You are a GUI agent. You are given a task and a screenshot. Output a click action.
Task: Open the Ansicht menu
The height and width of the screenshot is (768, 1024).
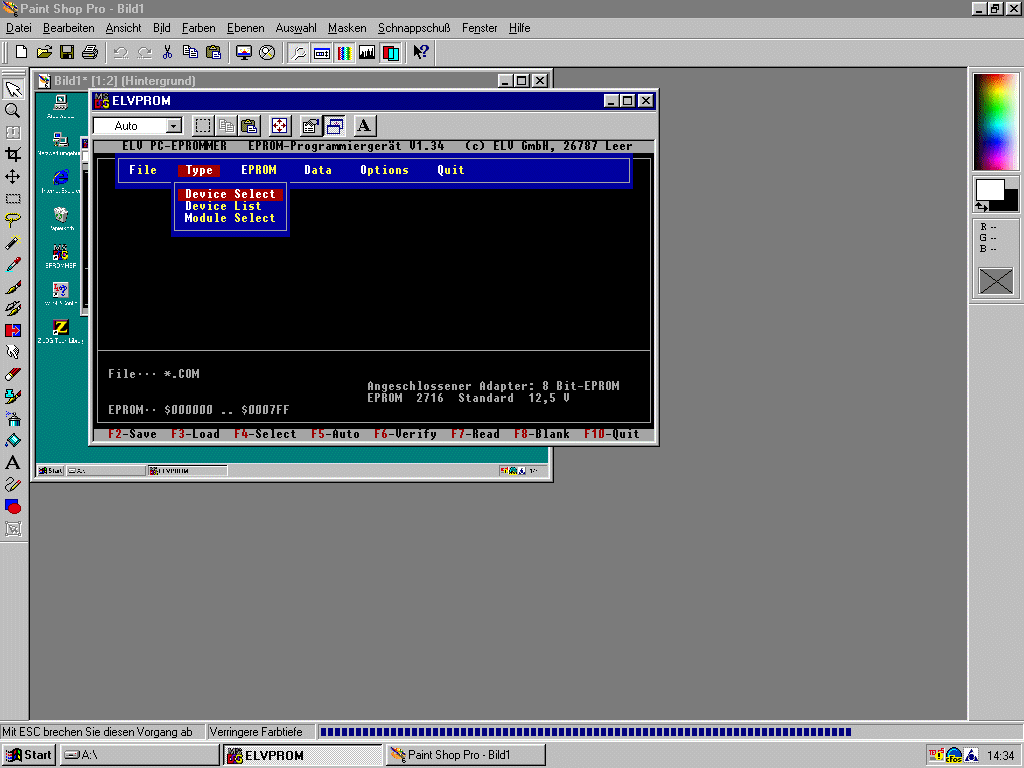[x=123, y=28]
